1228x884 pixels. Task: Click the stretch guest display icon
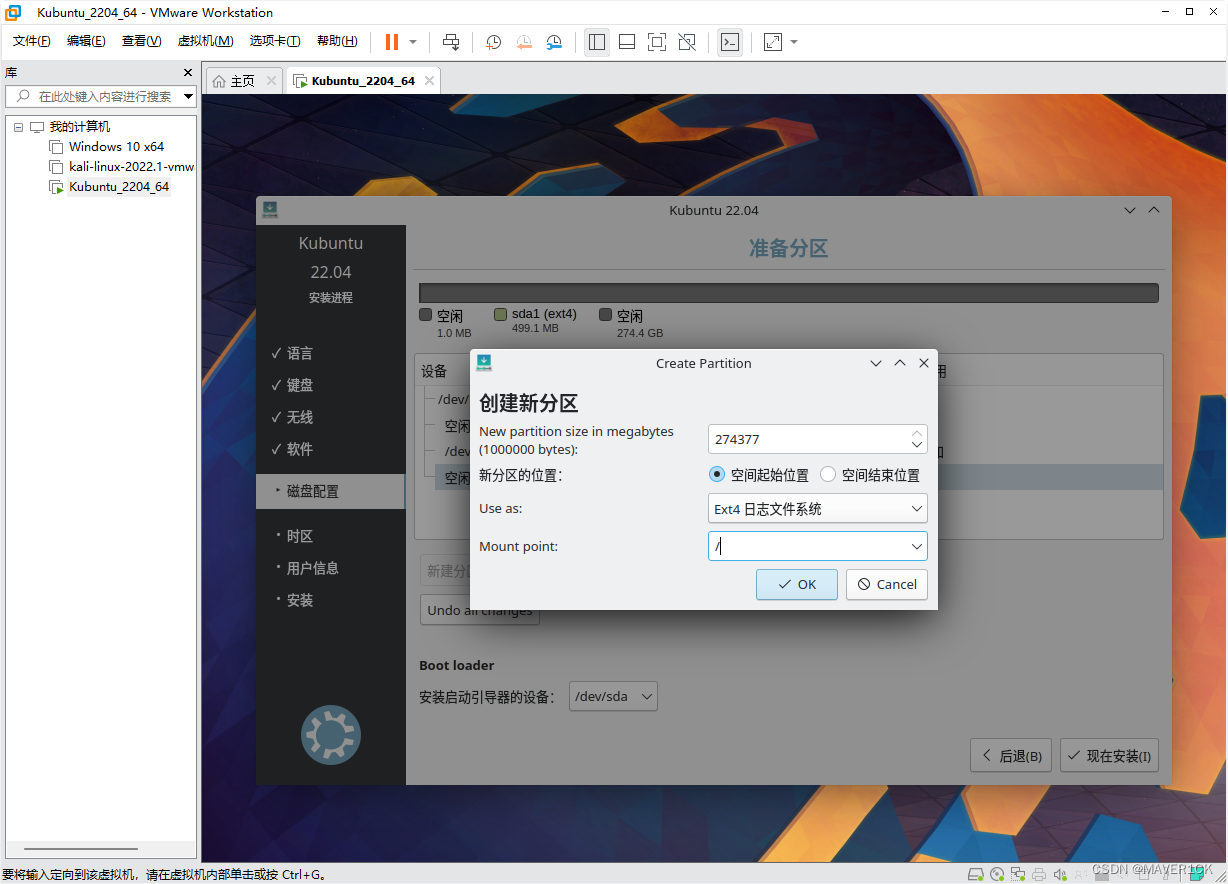(773, 42)
